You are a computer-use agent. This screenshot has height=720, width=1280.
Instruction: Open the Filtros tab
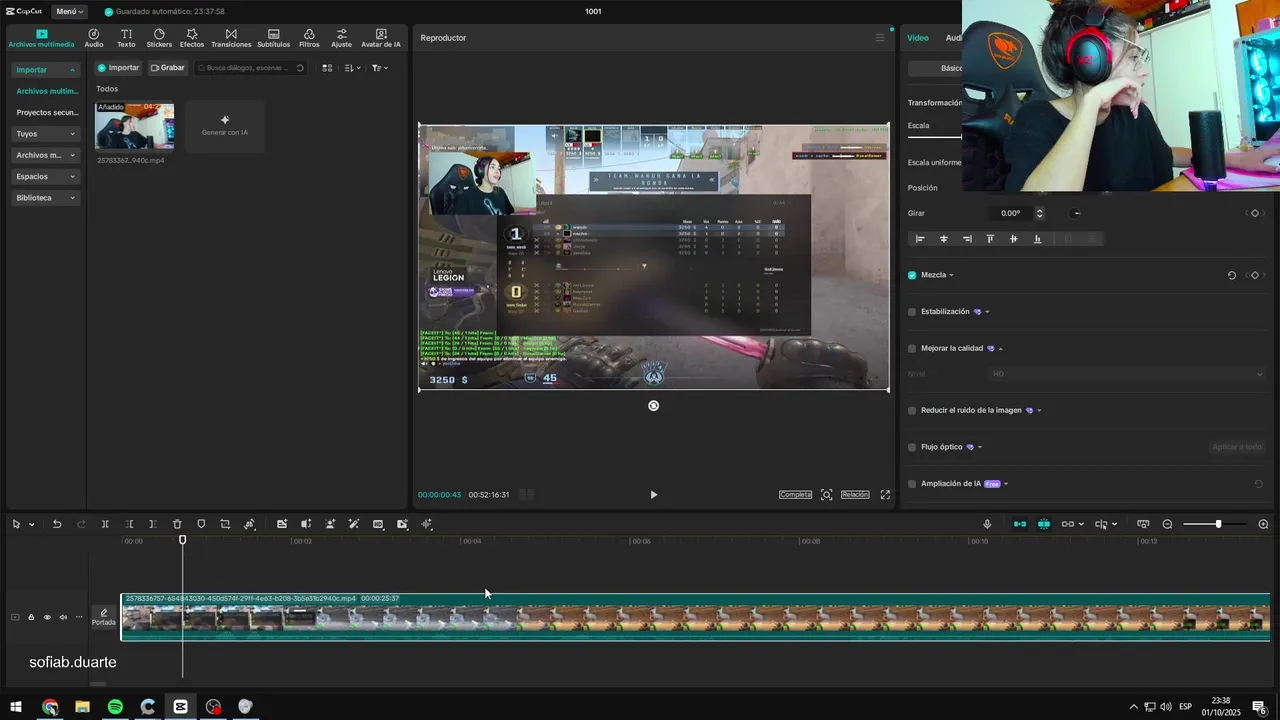(309, 38)
